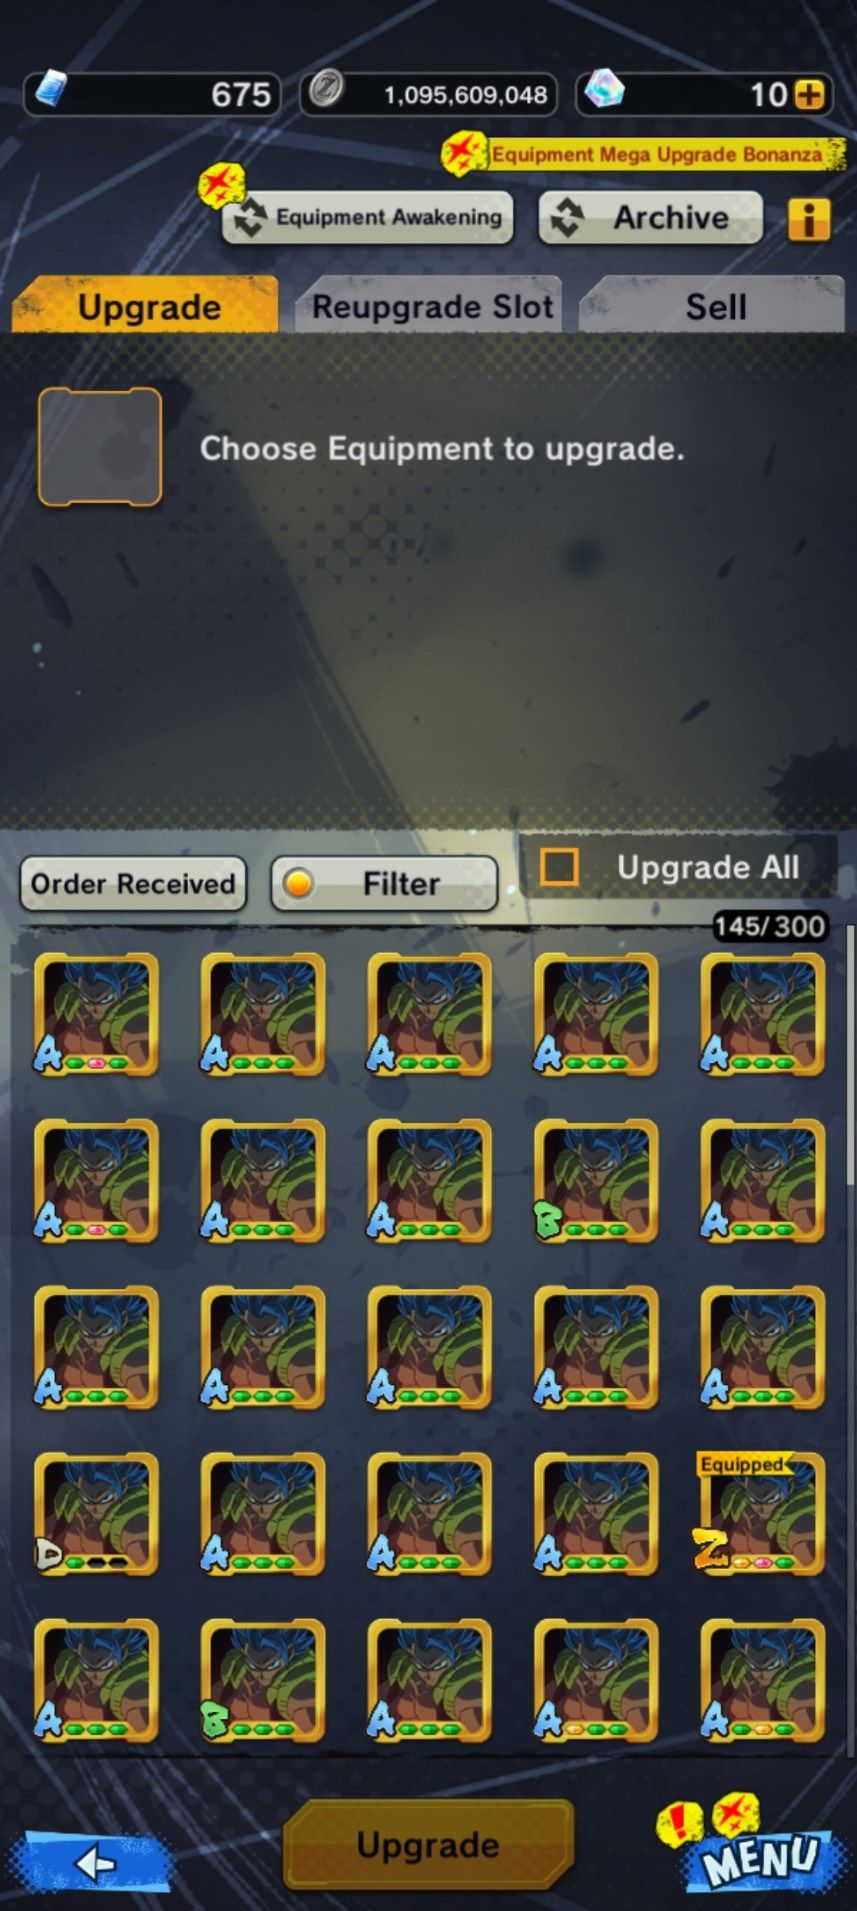The height and width of the screenshot is (1911, 857).
Task: Select the Equipped Z-rank equipment
Action: [x=761, y=1514]
